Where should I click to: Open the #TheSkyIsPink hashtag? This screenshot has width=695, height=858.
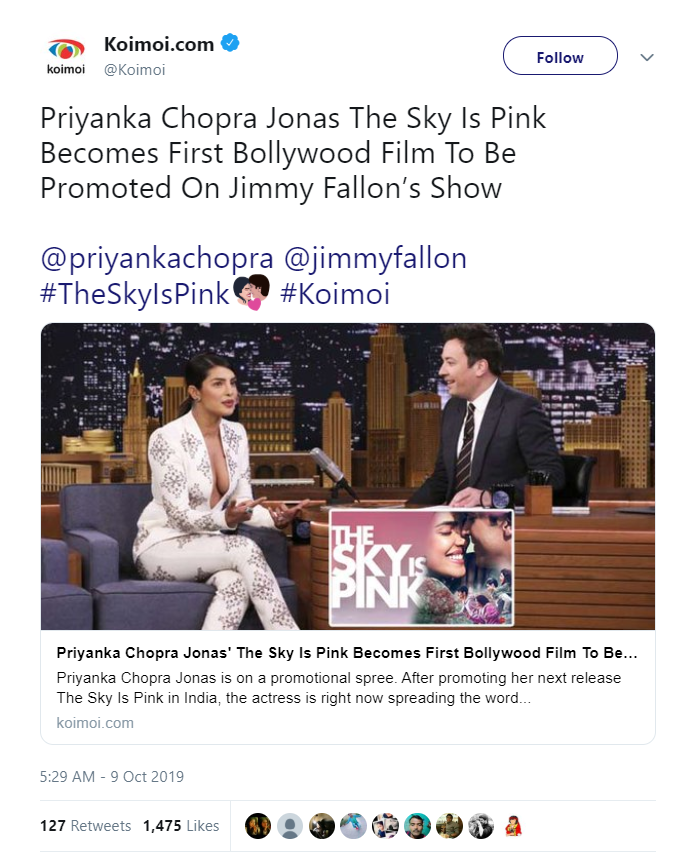135,294
